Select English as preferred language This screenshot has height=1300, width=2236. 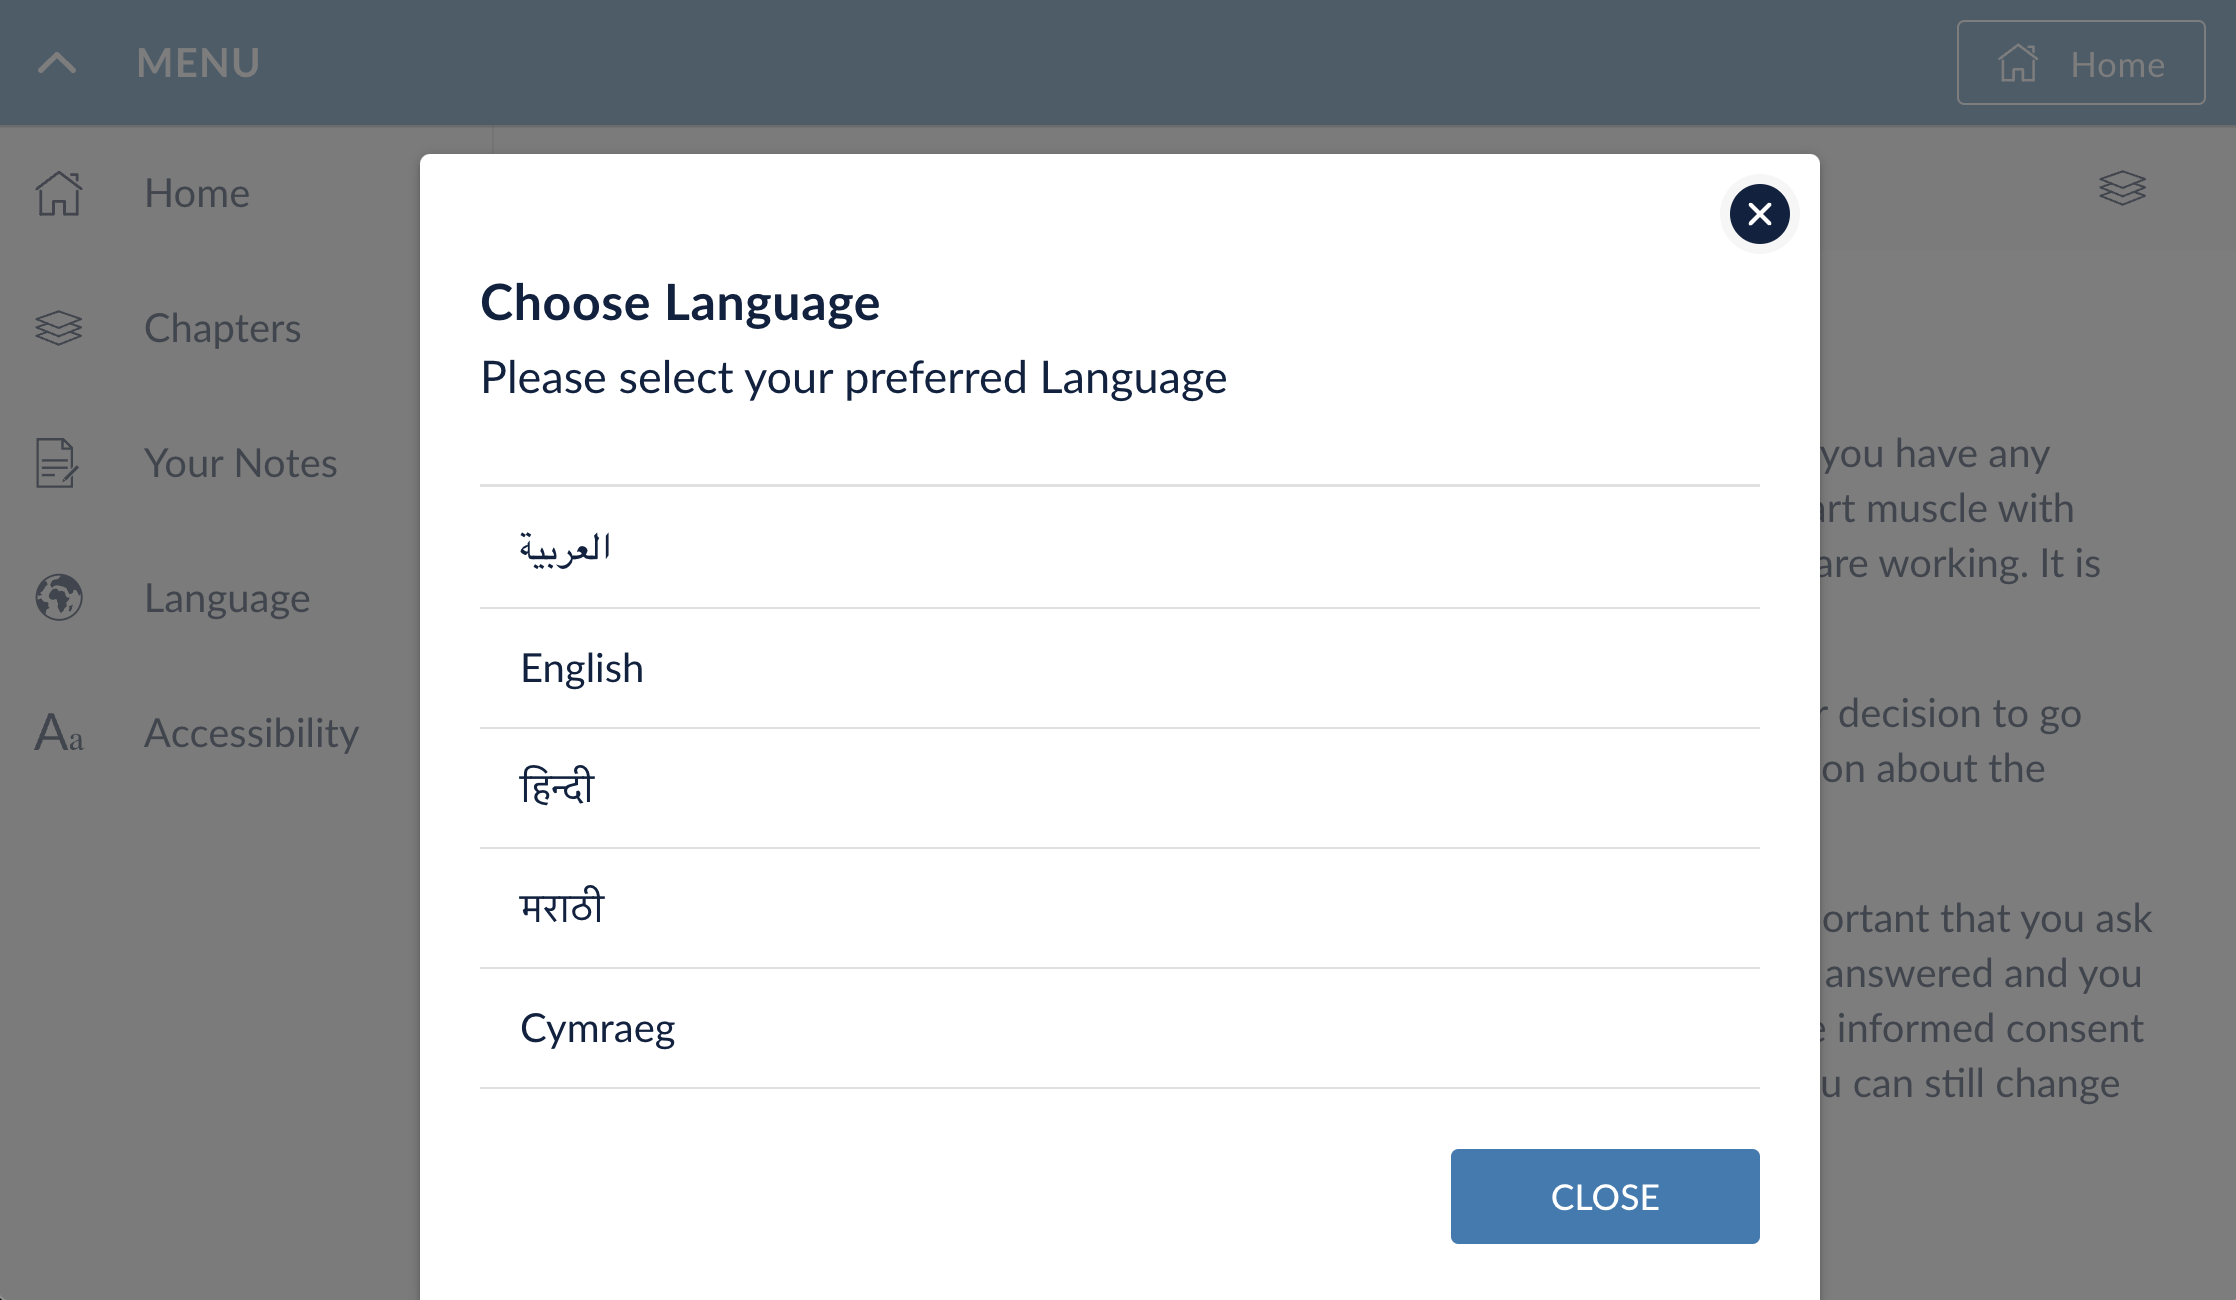(582, 668)
